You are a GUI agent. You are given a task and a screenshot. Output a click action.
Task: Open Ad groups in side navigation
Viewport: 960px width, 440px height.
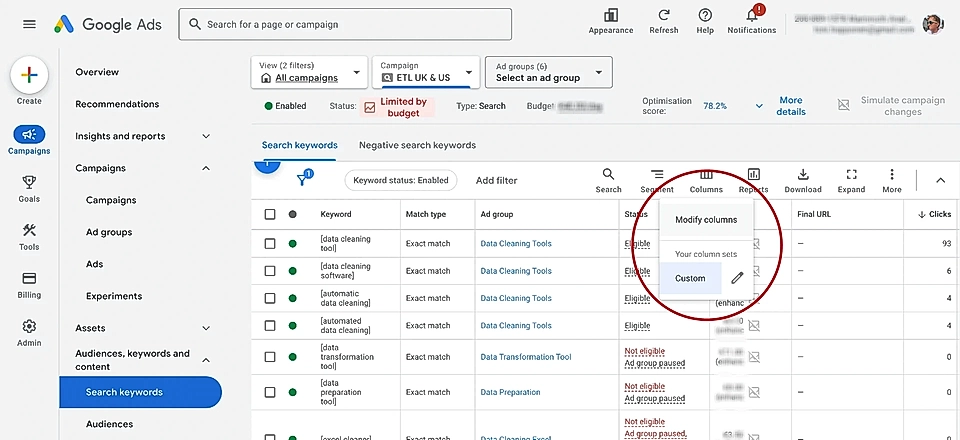[x=109, y=232]
